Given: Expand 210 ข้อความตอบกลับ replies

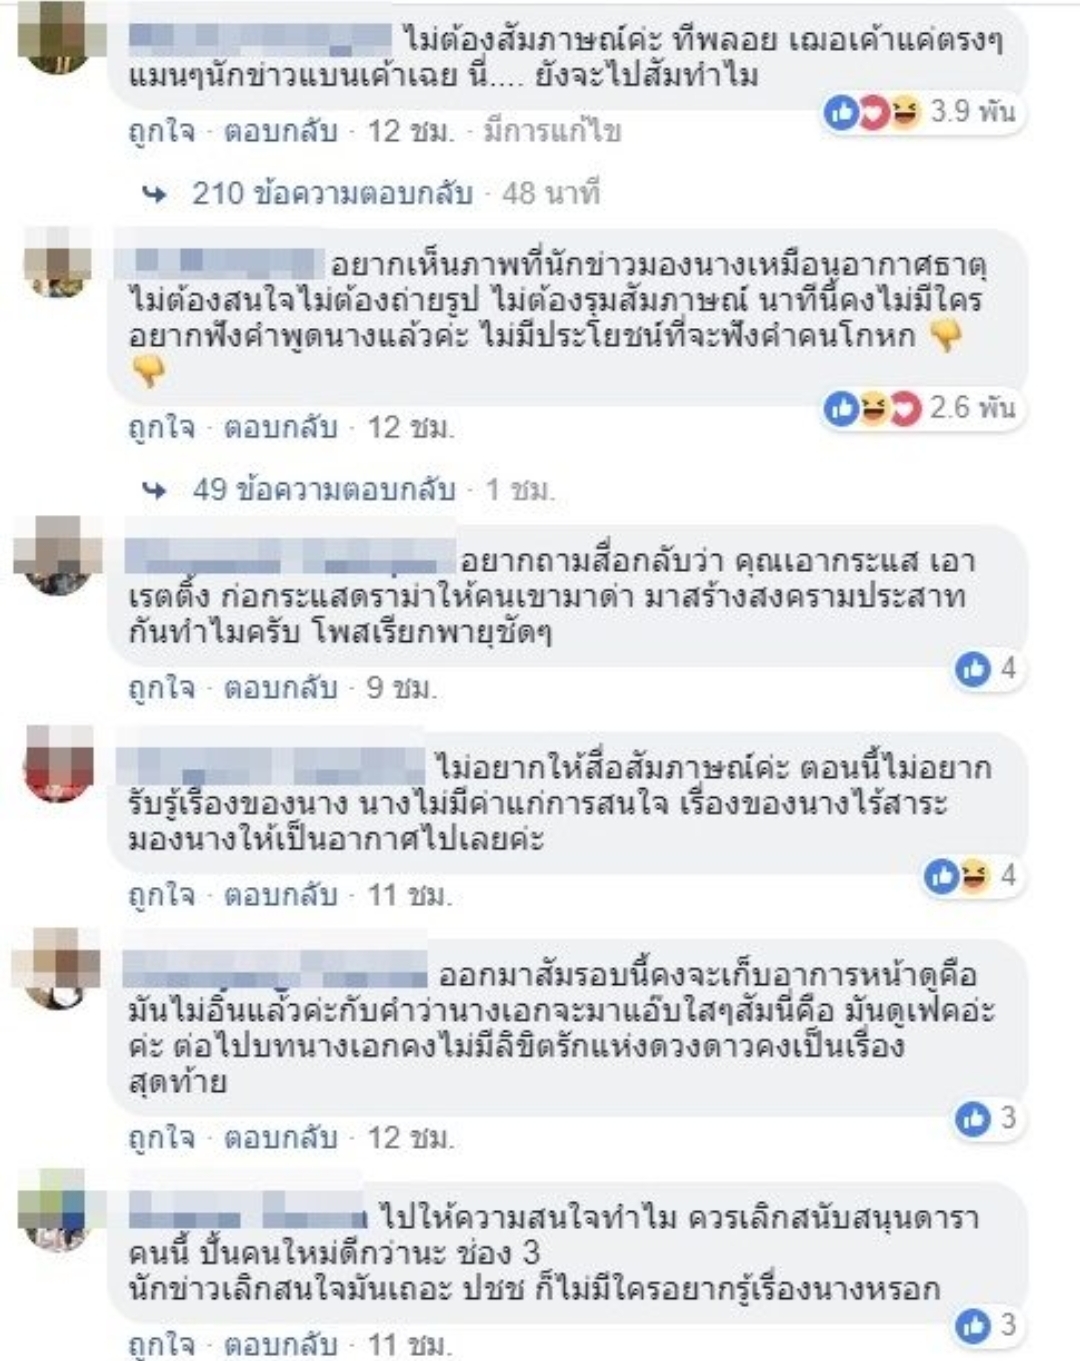Looking at the screenshot, I should pos(332,193).
